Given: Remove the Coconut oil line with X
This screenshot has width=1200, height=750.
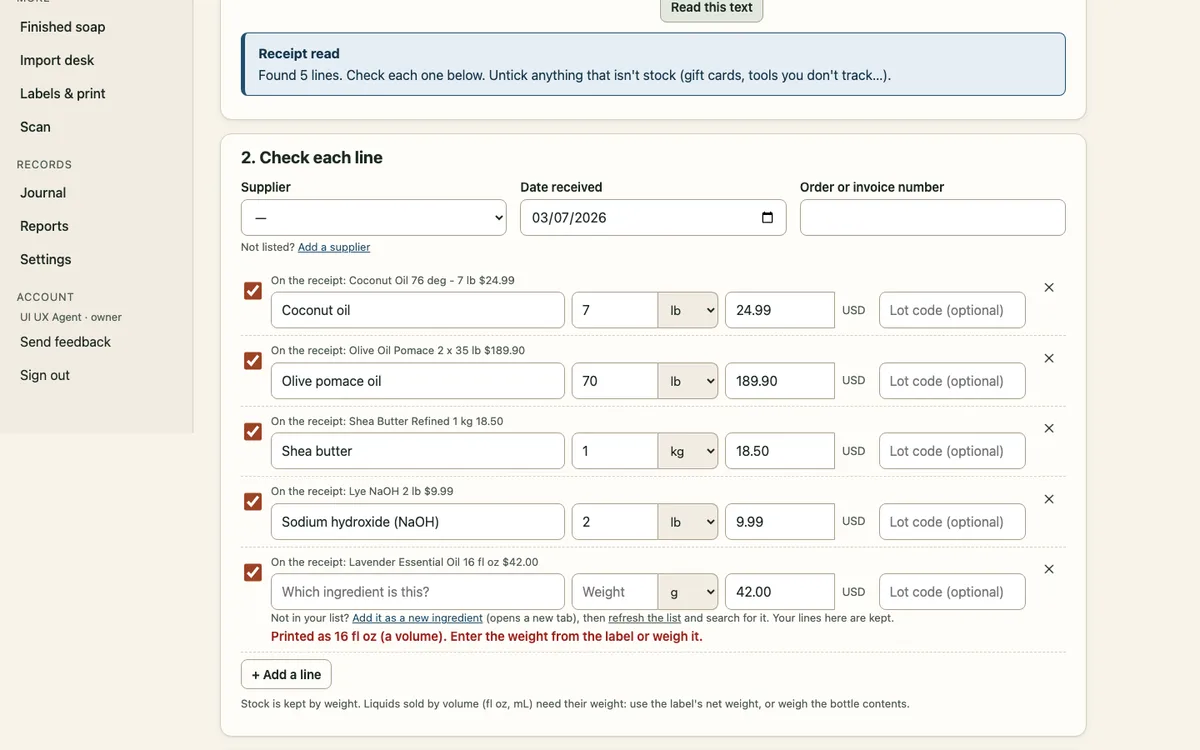Looking at the screenshot, I should click(x=1049, y=288).
